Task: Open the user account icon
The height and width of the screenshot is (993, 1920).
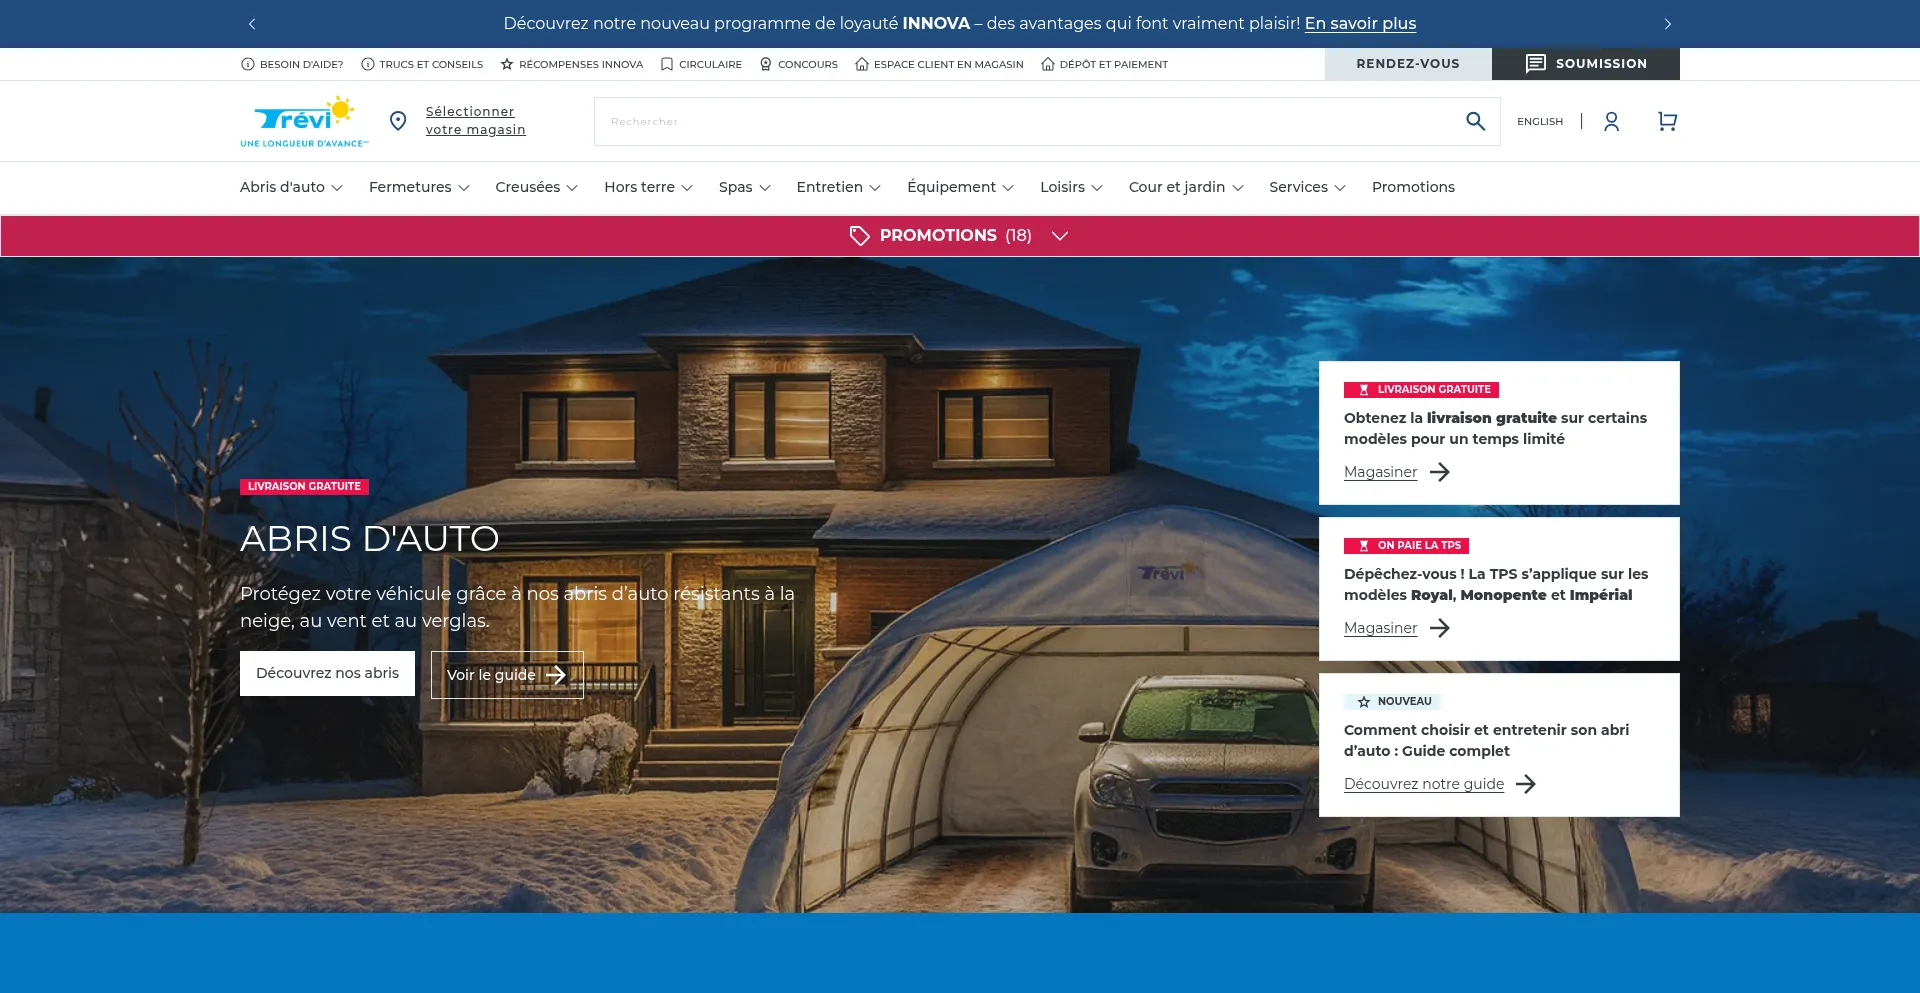Action: tap(1611, 121)
